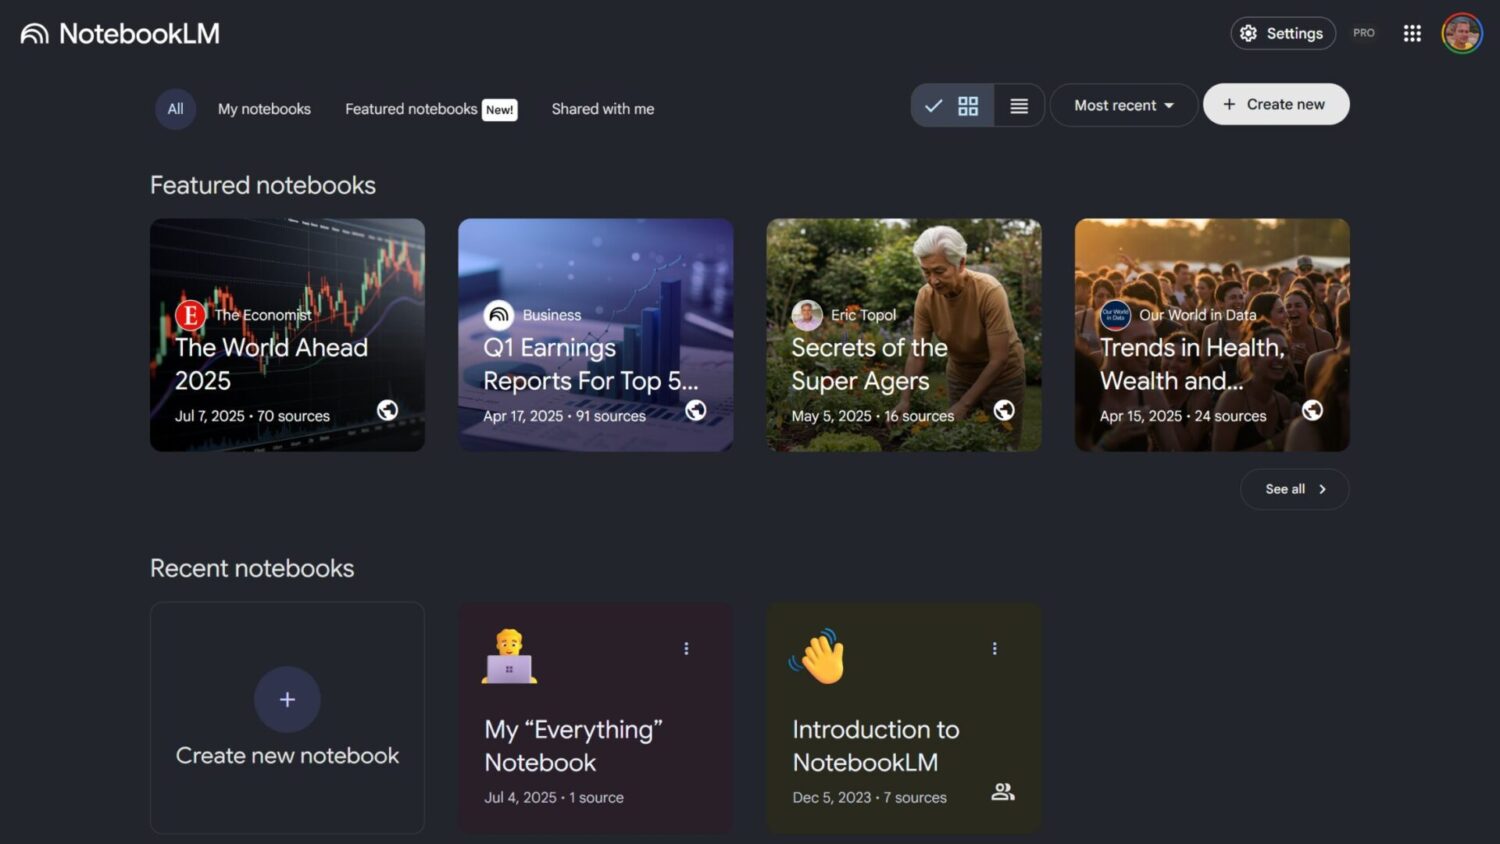
Task: Open the user account avatar
Action: point(1461,33)
